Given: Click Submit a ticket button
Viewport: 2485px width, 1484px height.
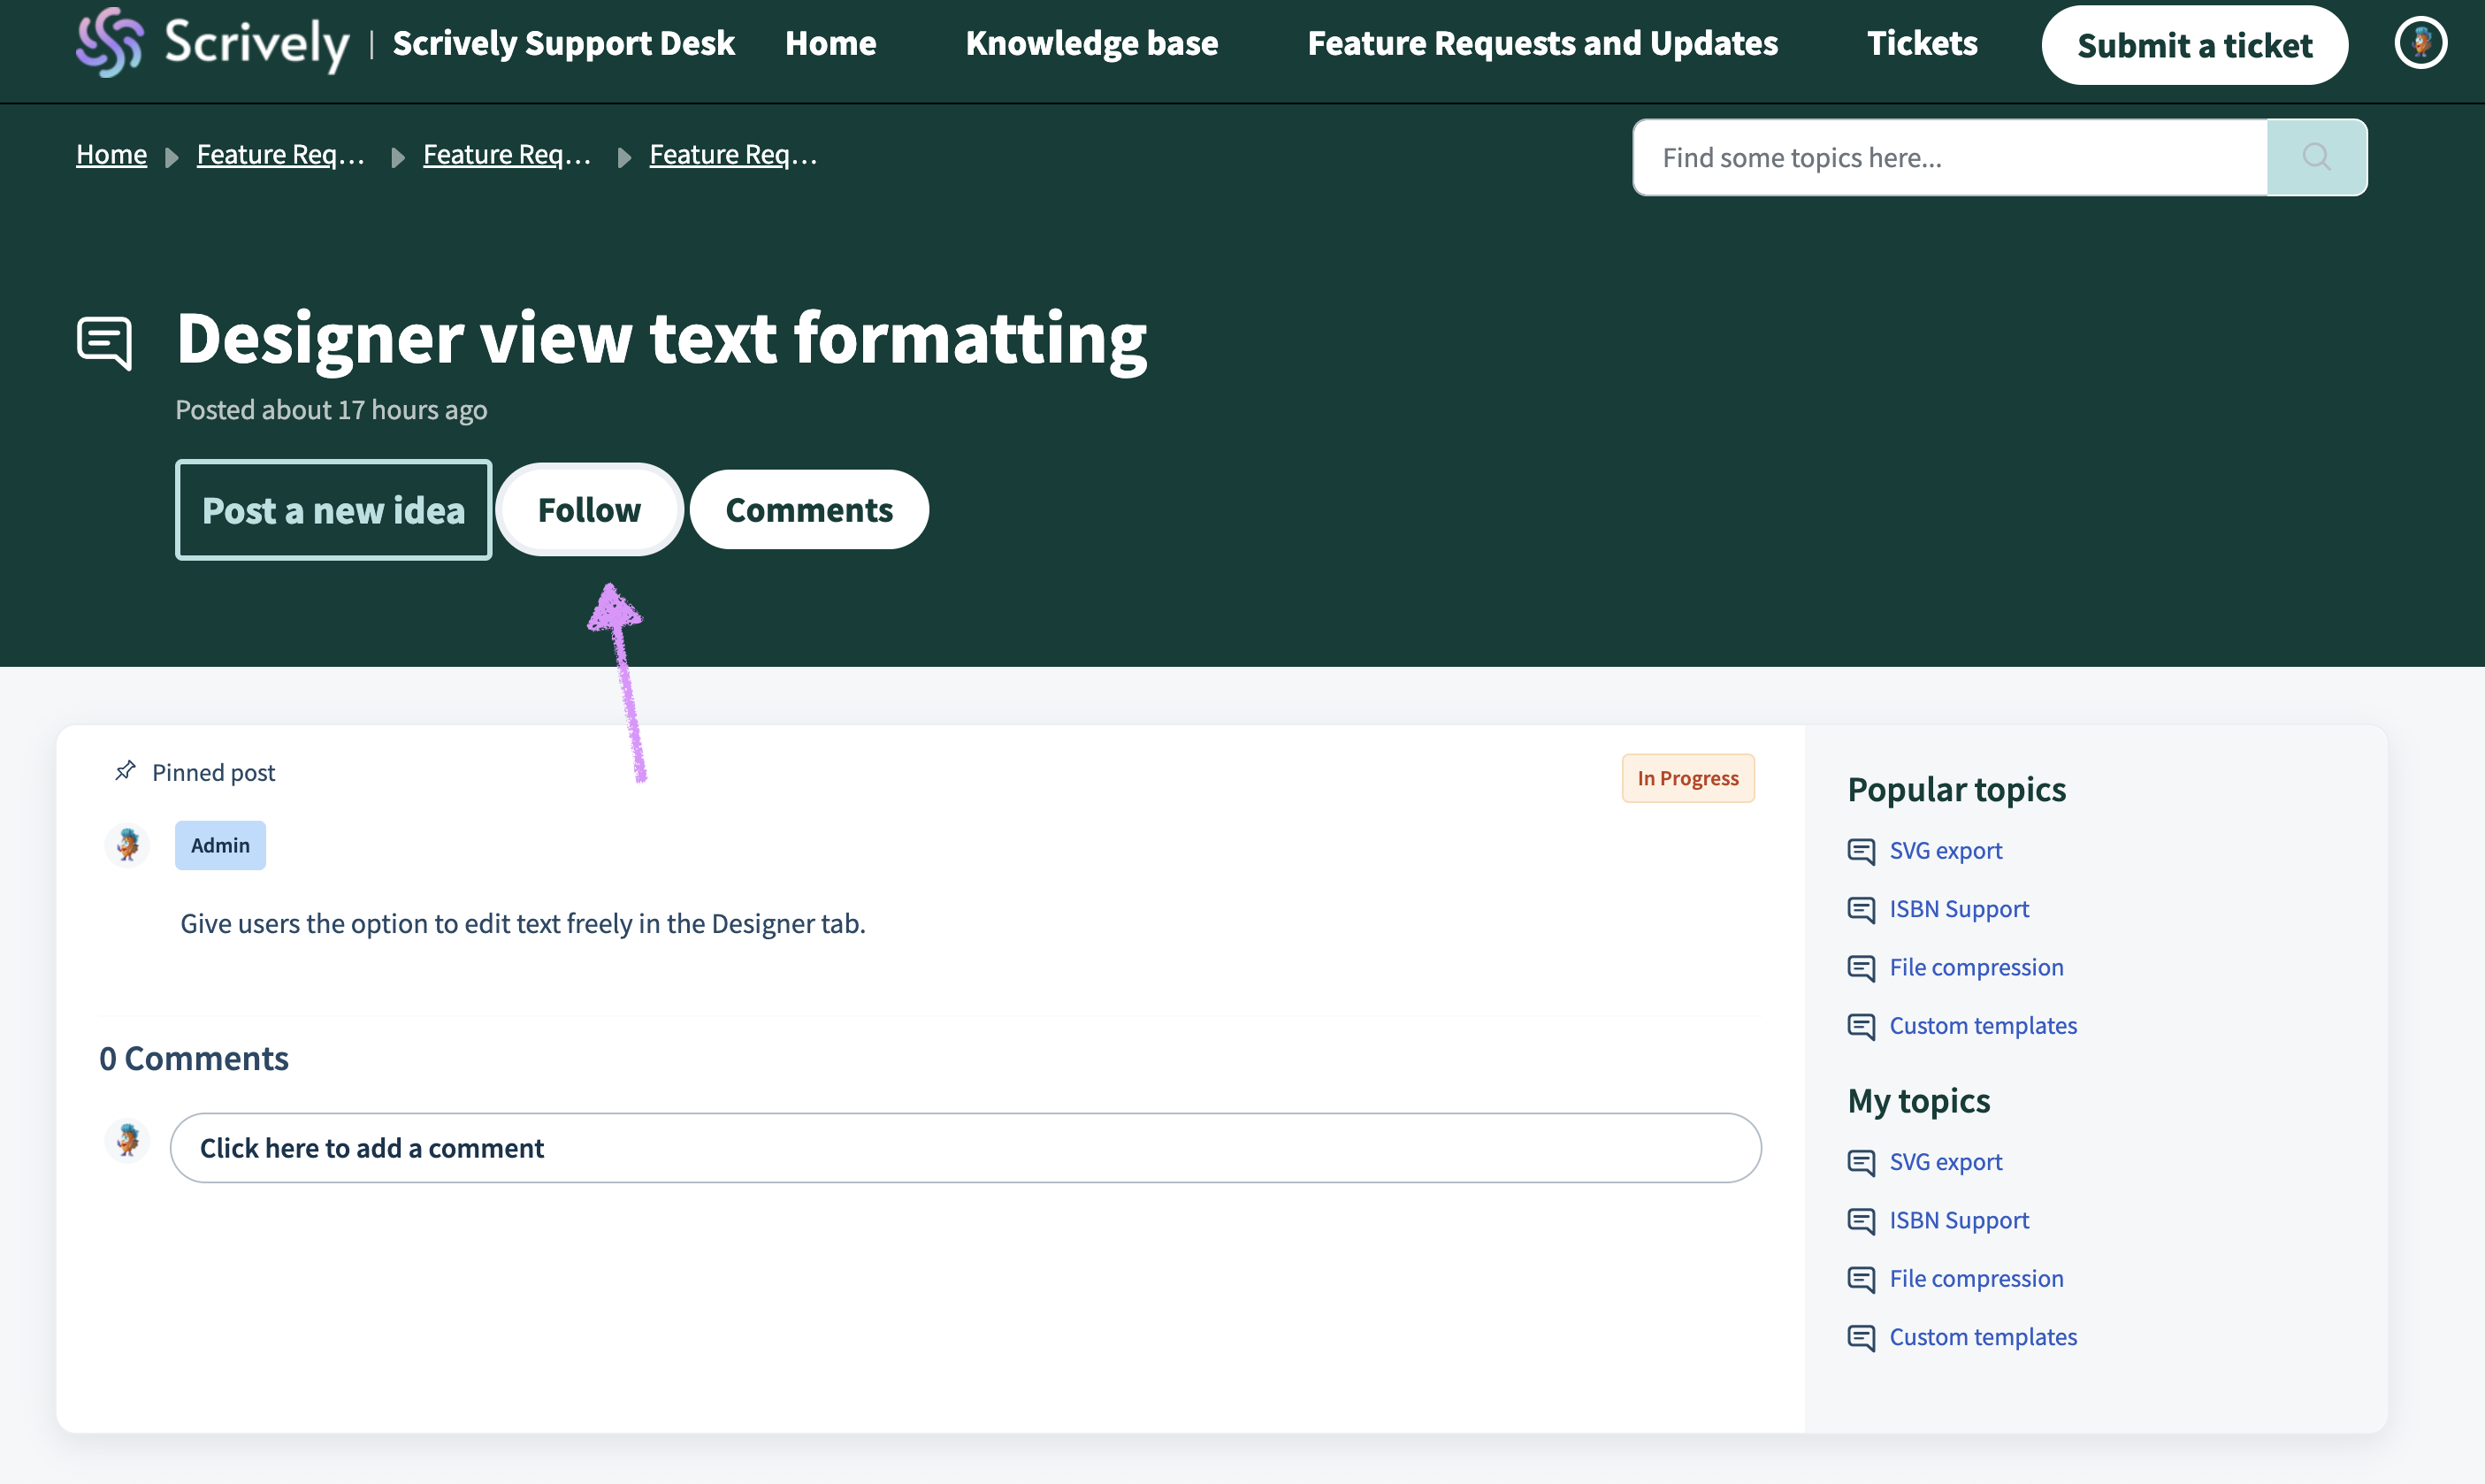Looking at the screenshot, I should (2194, 45).
